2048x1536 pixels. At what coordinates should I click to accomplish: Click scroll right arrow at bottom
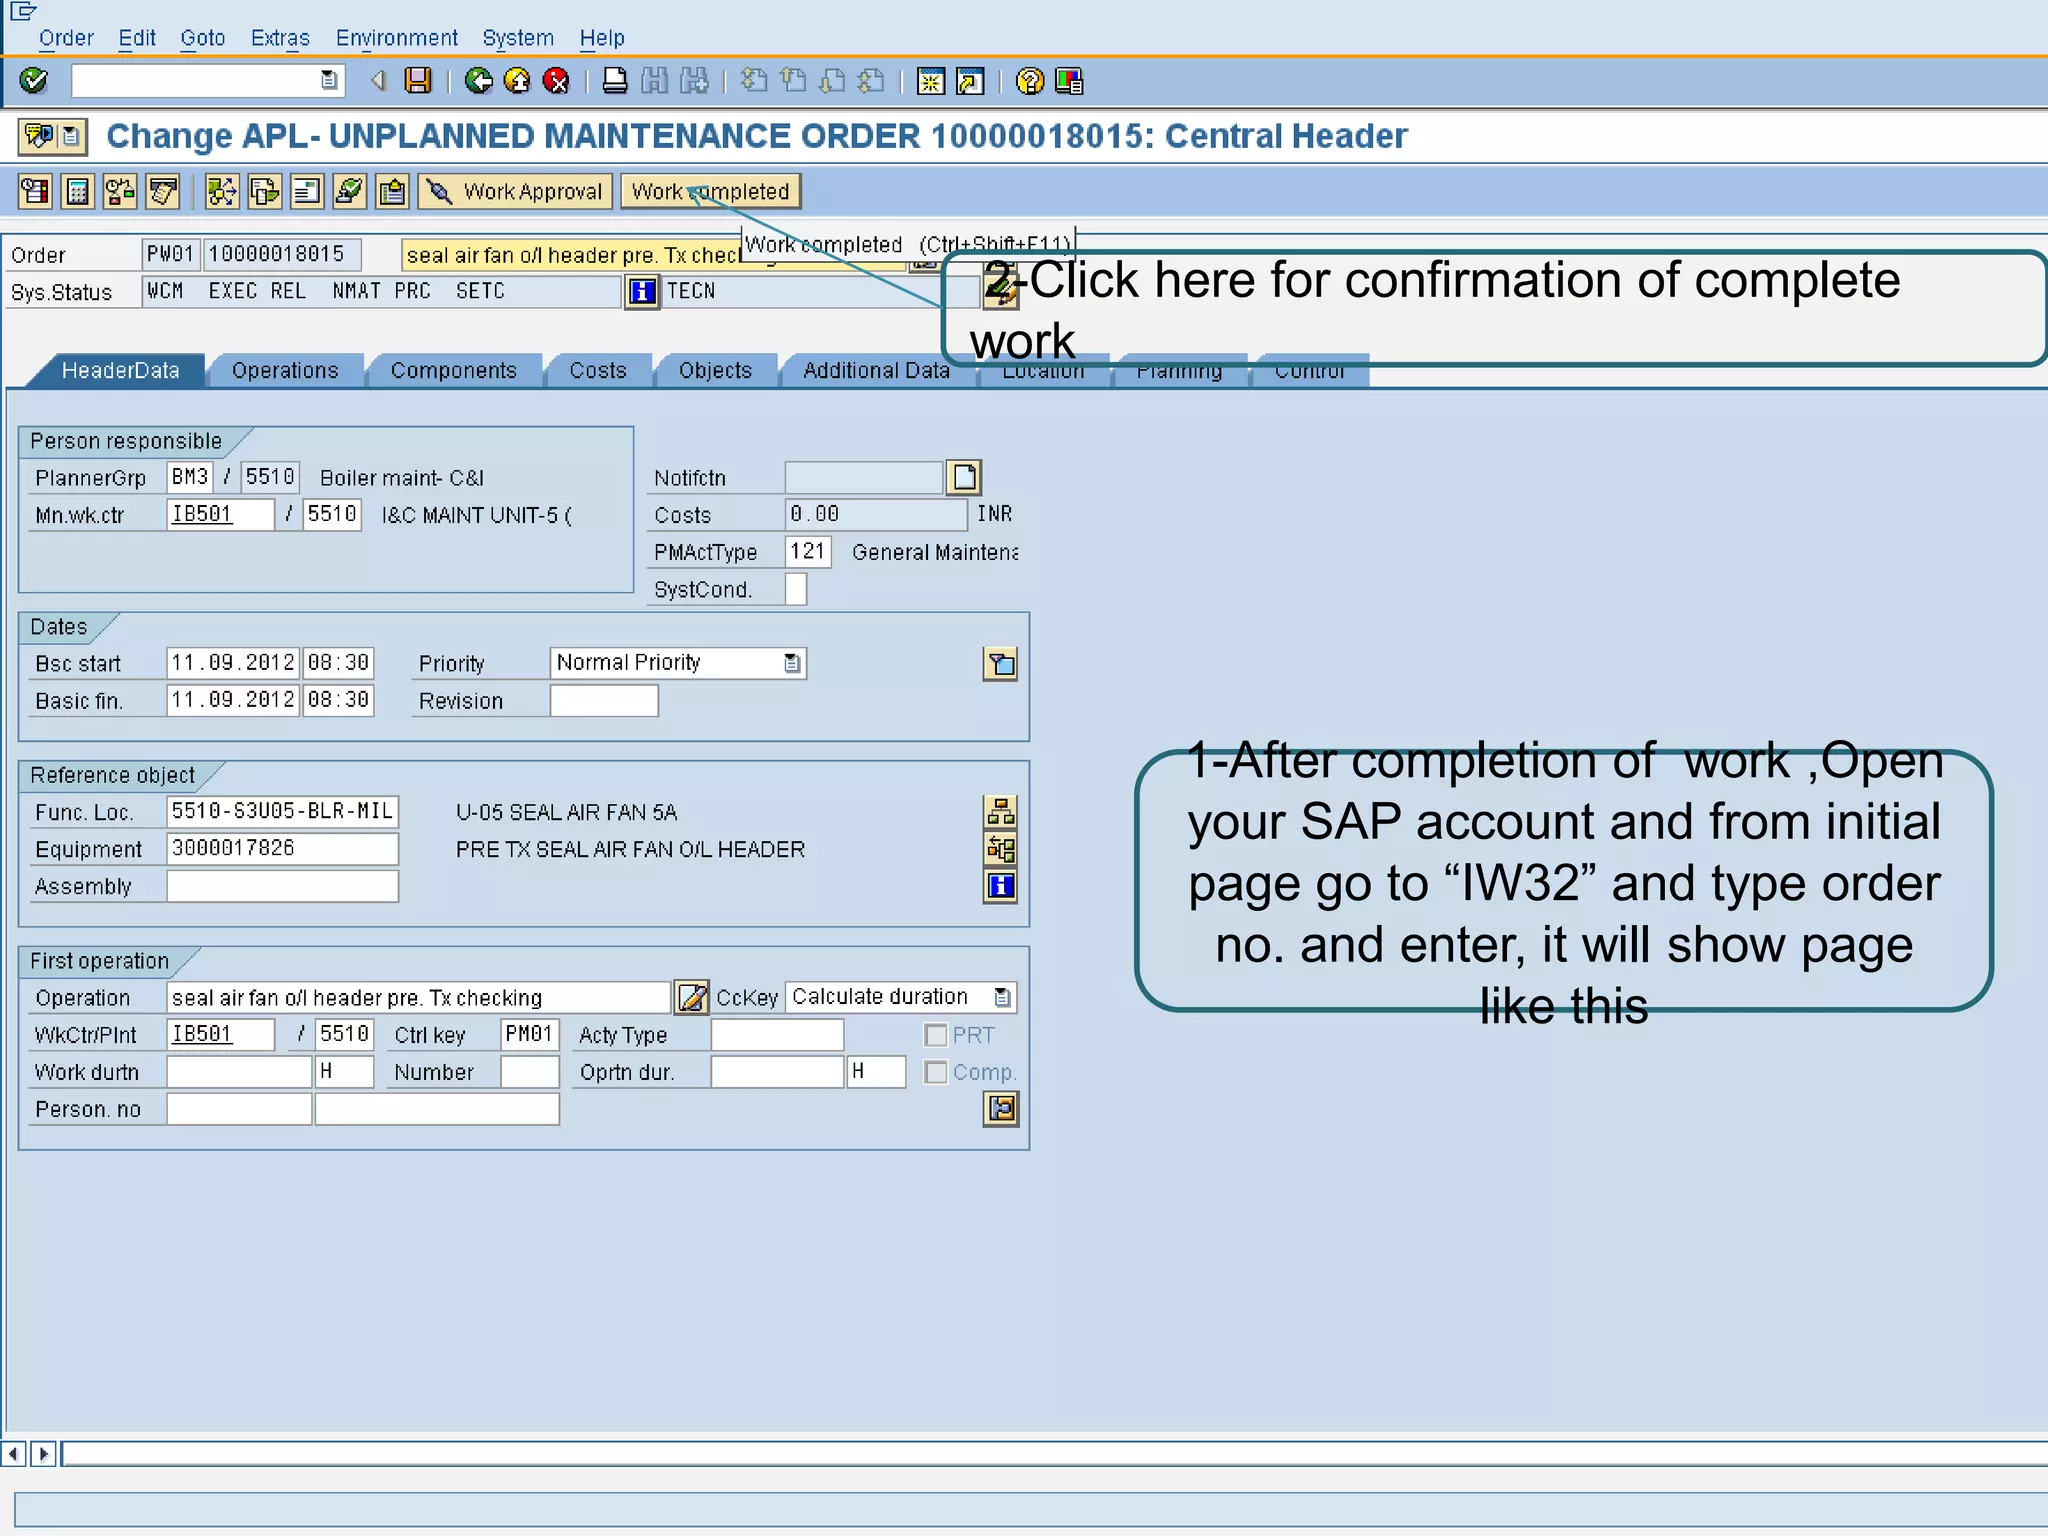point(43,1453)
